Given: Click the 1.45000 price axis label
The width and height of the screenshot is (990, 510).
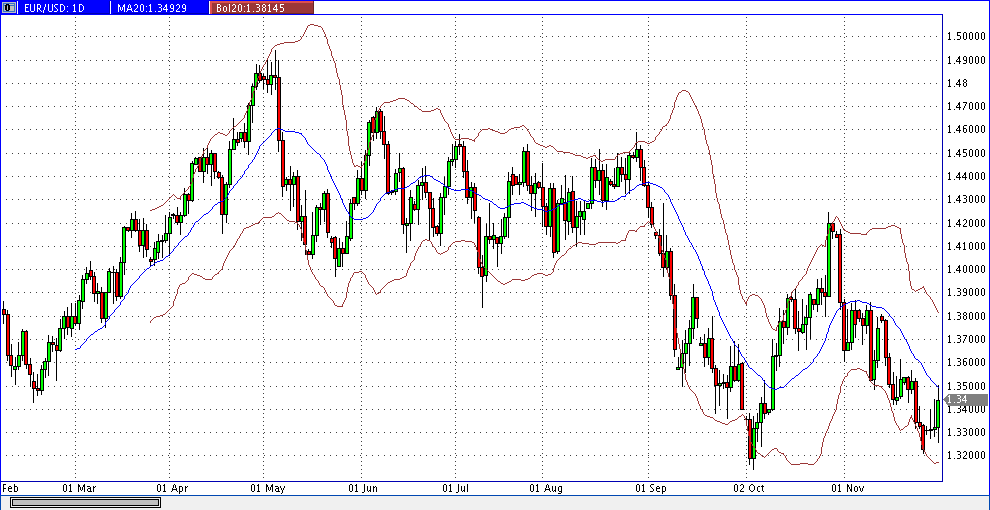Looking at the screenshot, I should pos(966,153).
